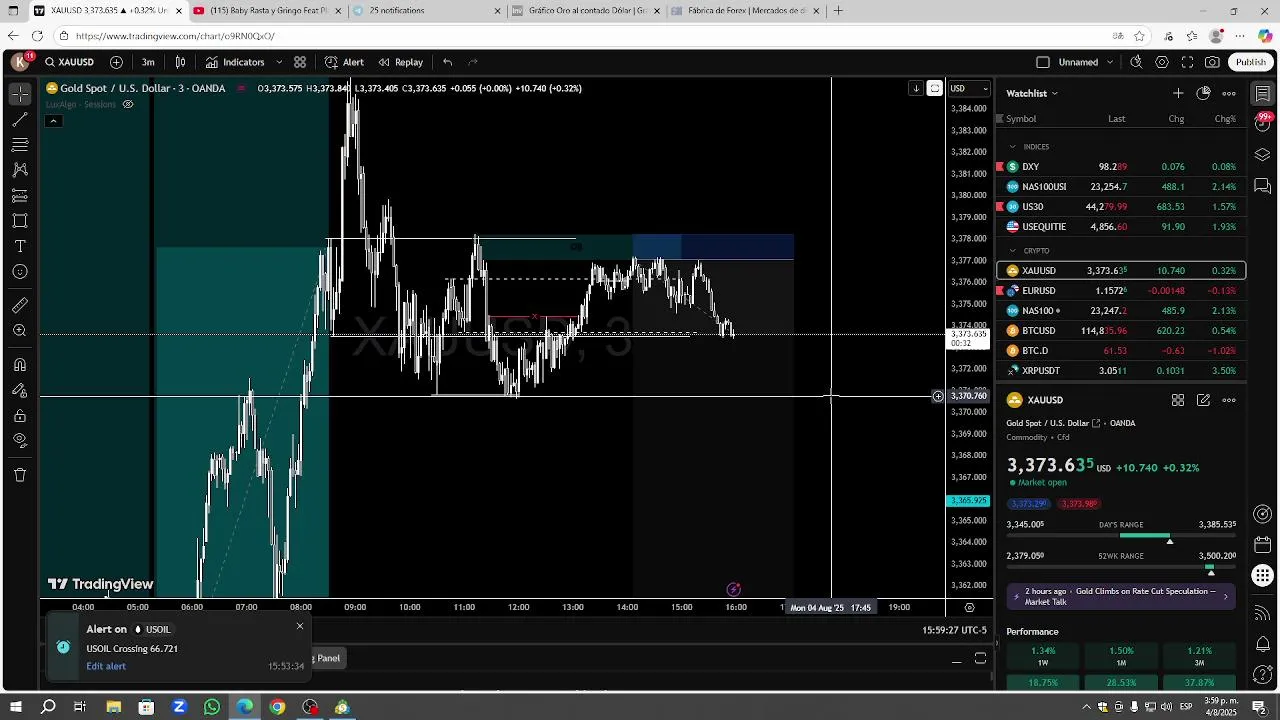Take a chart snapshot with camera icon
Screen dimensions: 1280x720
[1212, 62]
